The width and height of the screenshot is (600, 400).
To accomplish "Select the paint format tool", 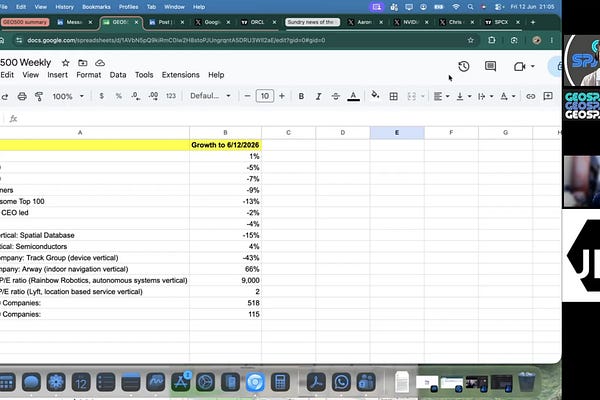I will coord(39,96).
